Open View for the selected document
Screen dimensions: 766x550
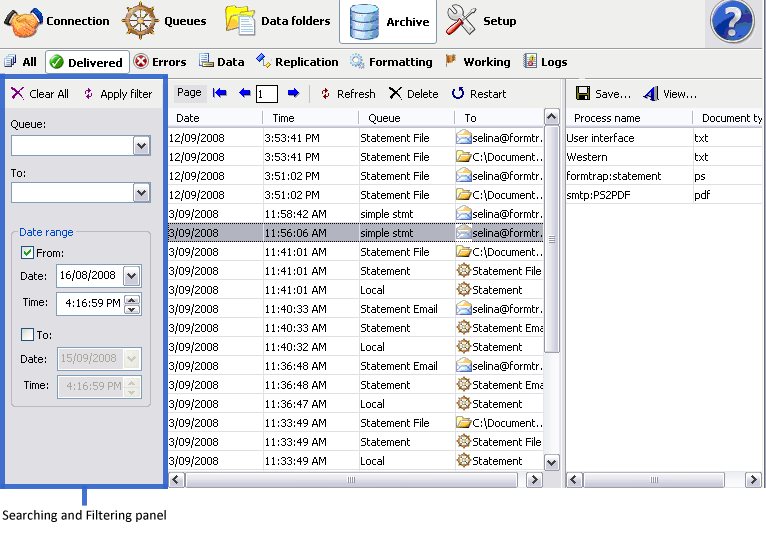point(670,94)
